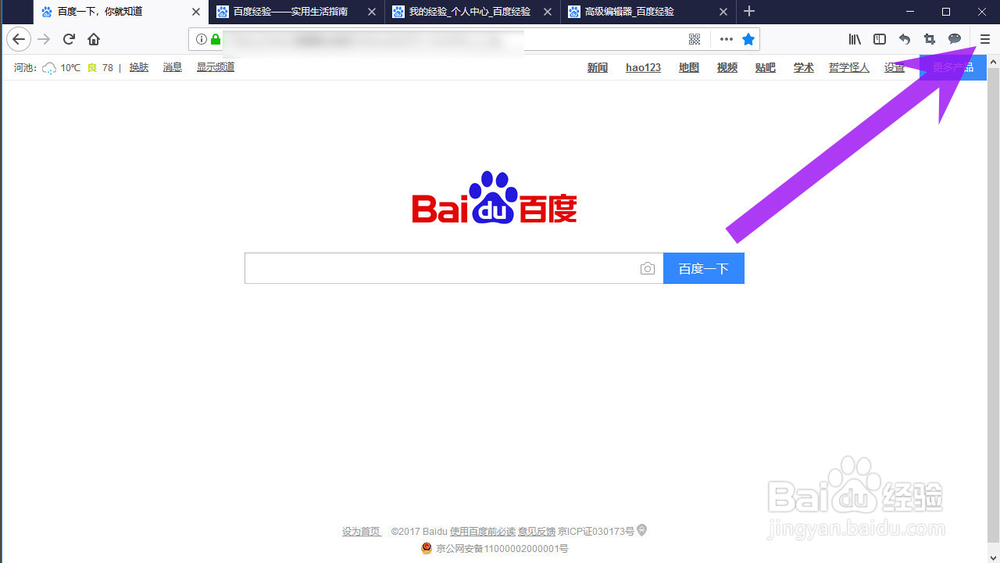Open the 消息 messages link
This screenshot has height=563, width=1000.
pos(172,67)
